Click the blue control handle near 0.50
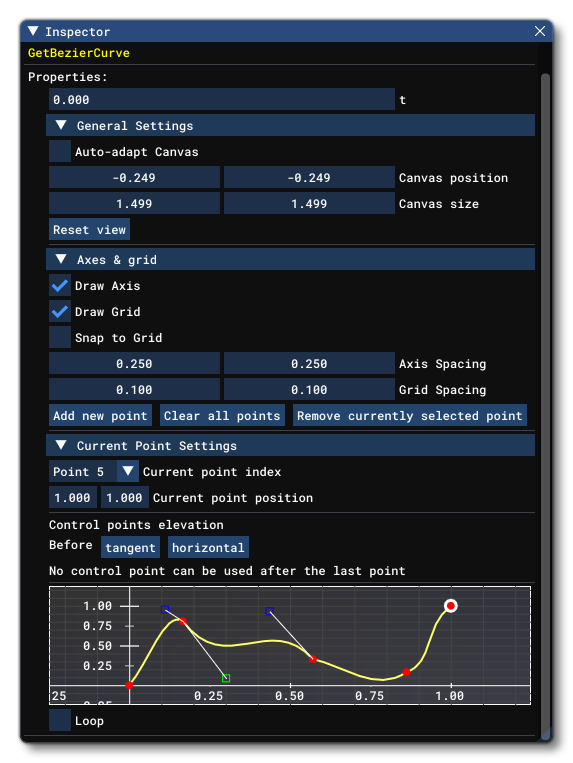 [x=269, y=611]
